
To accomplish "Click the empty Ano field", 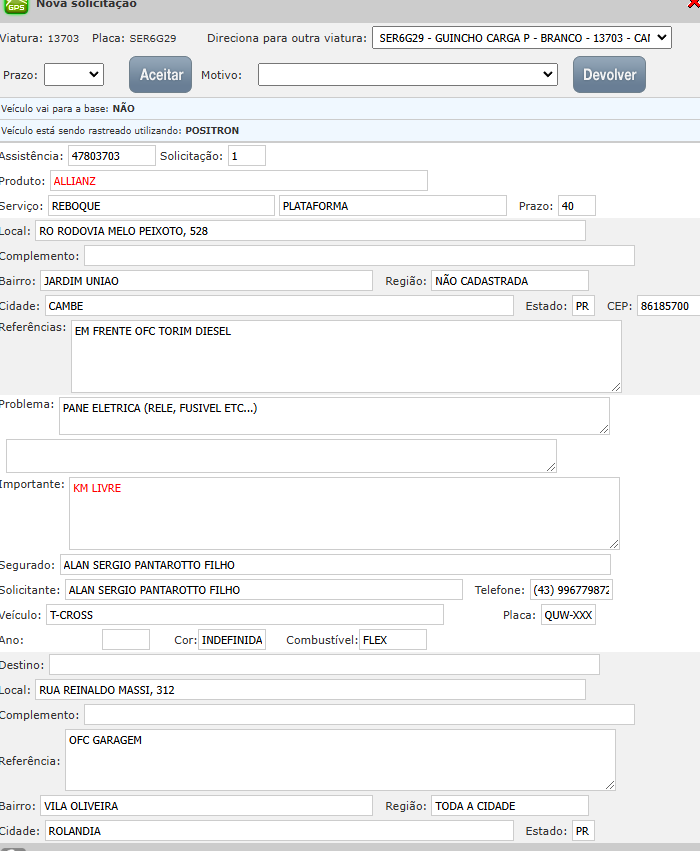I will click(126, 639).
